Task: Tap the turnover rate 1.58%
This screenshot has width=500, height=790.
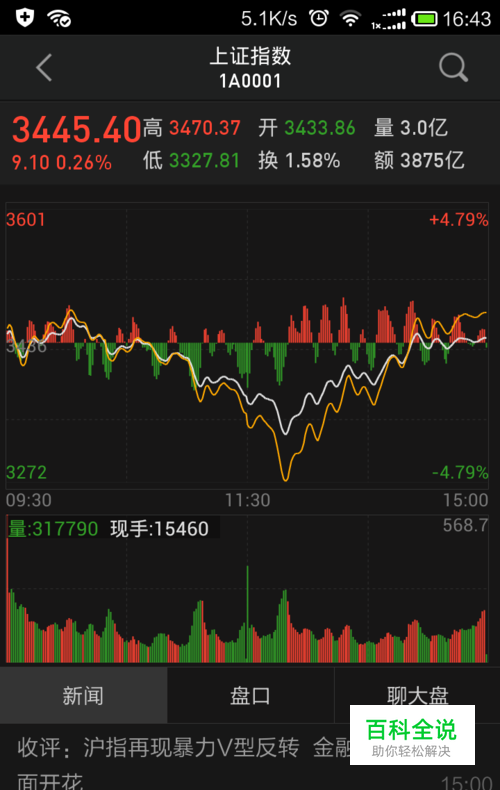Action: [312, 161]
